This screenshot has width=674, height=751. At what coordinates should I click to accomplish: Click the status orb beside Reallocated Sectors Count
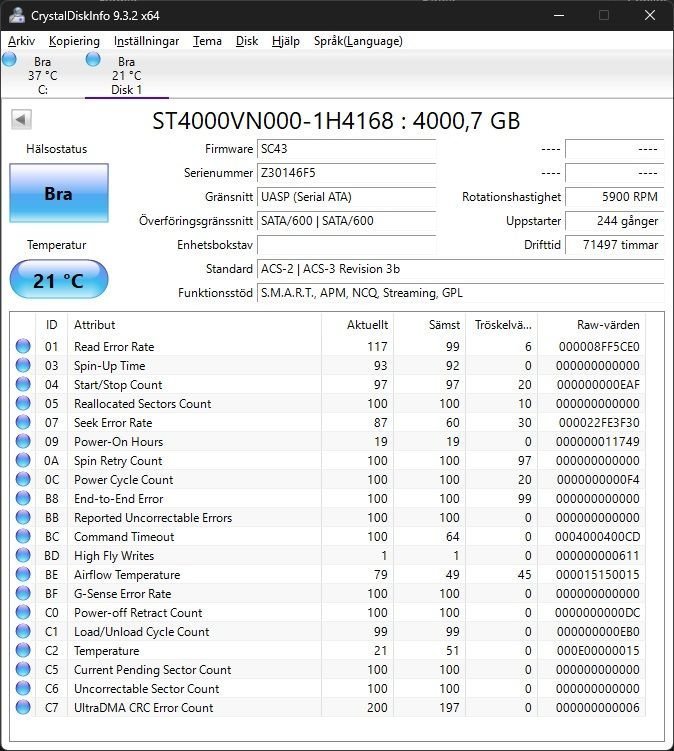(x=23, y=404)
